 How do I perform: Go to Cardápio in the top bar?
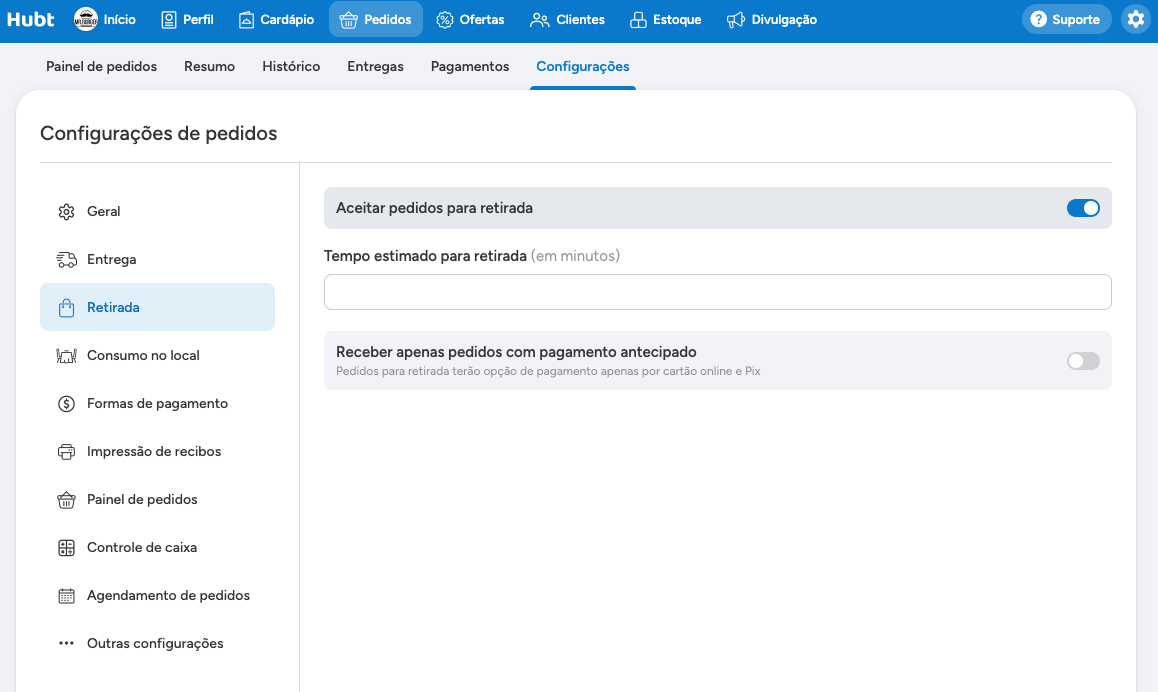click(276, 19)
